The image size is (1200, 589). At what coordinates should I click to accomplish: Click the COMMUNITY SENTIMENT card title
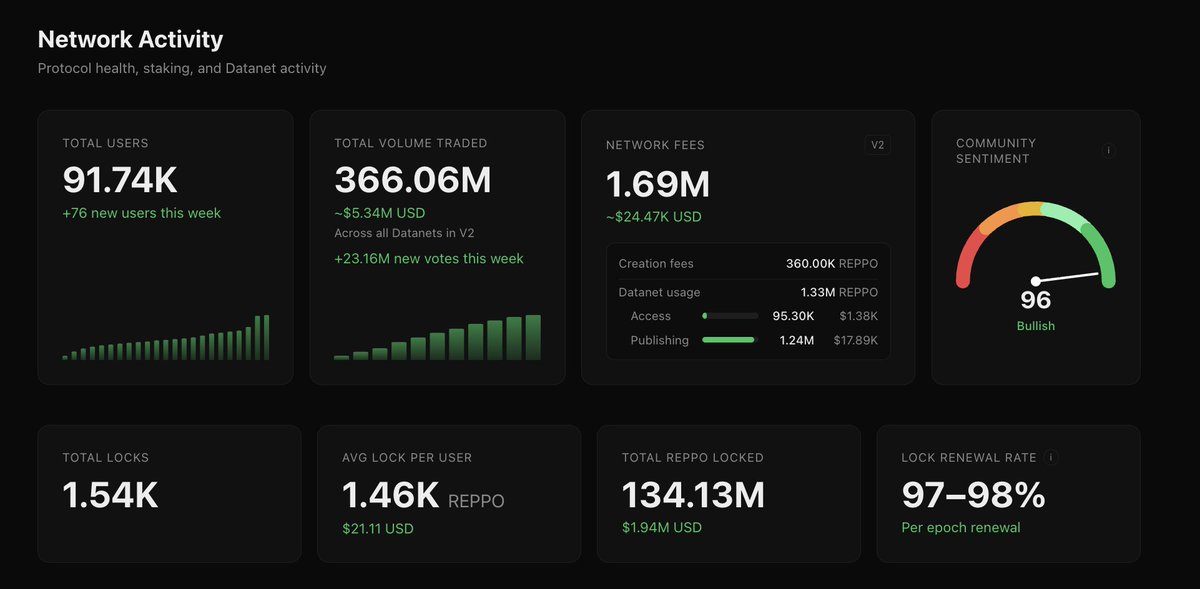coord(996,151)
